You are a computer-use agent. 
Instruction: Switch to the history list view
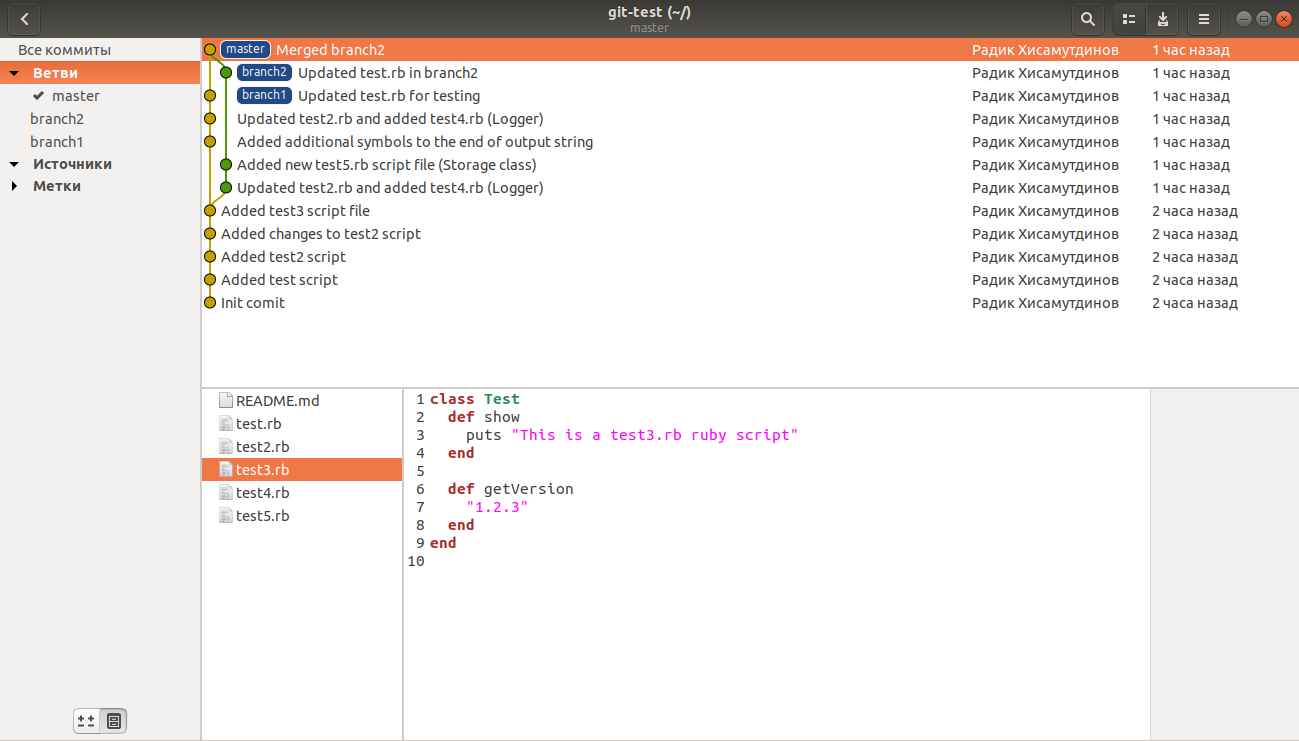tap(1129, 18)
